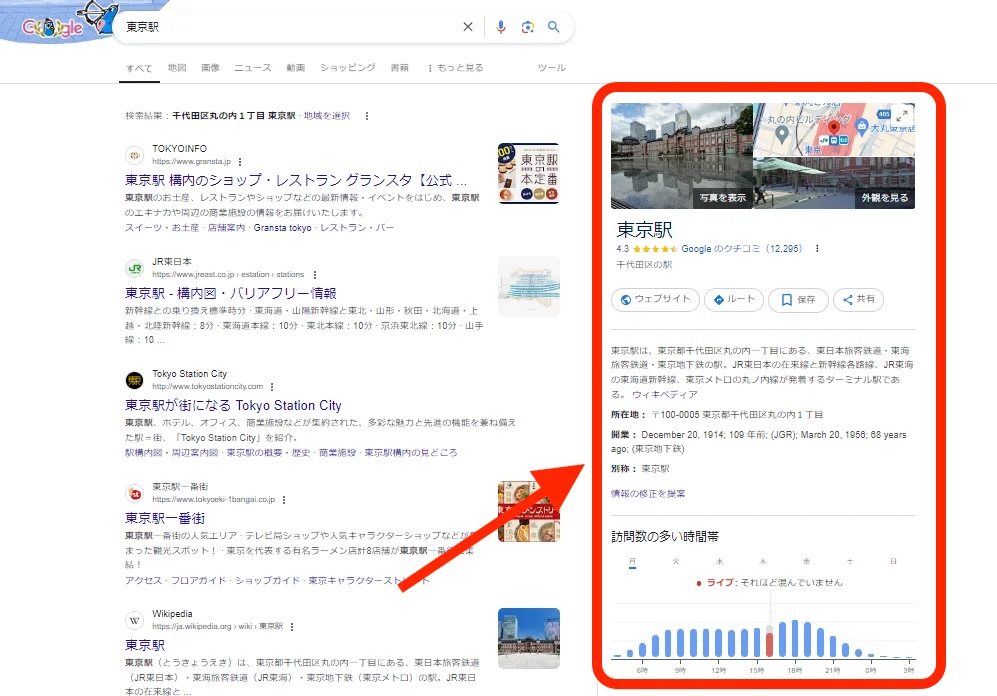Open more options beside the review count

pyautogui.click(x=817, y=249)
